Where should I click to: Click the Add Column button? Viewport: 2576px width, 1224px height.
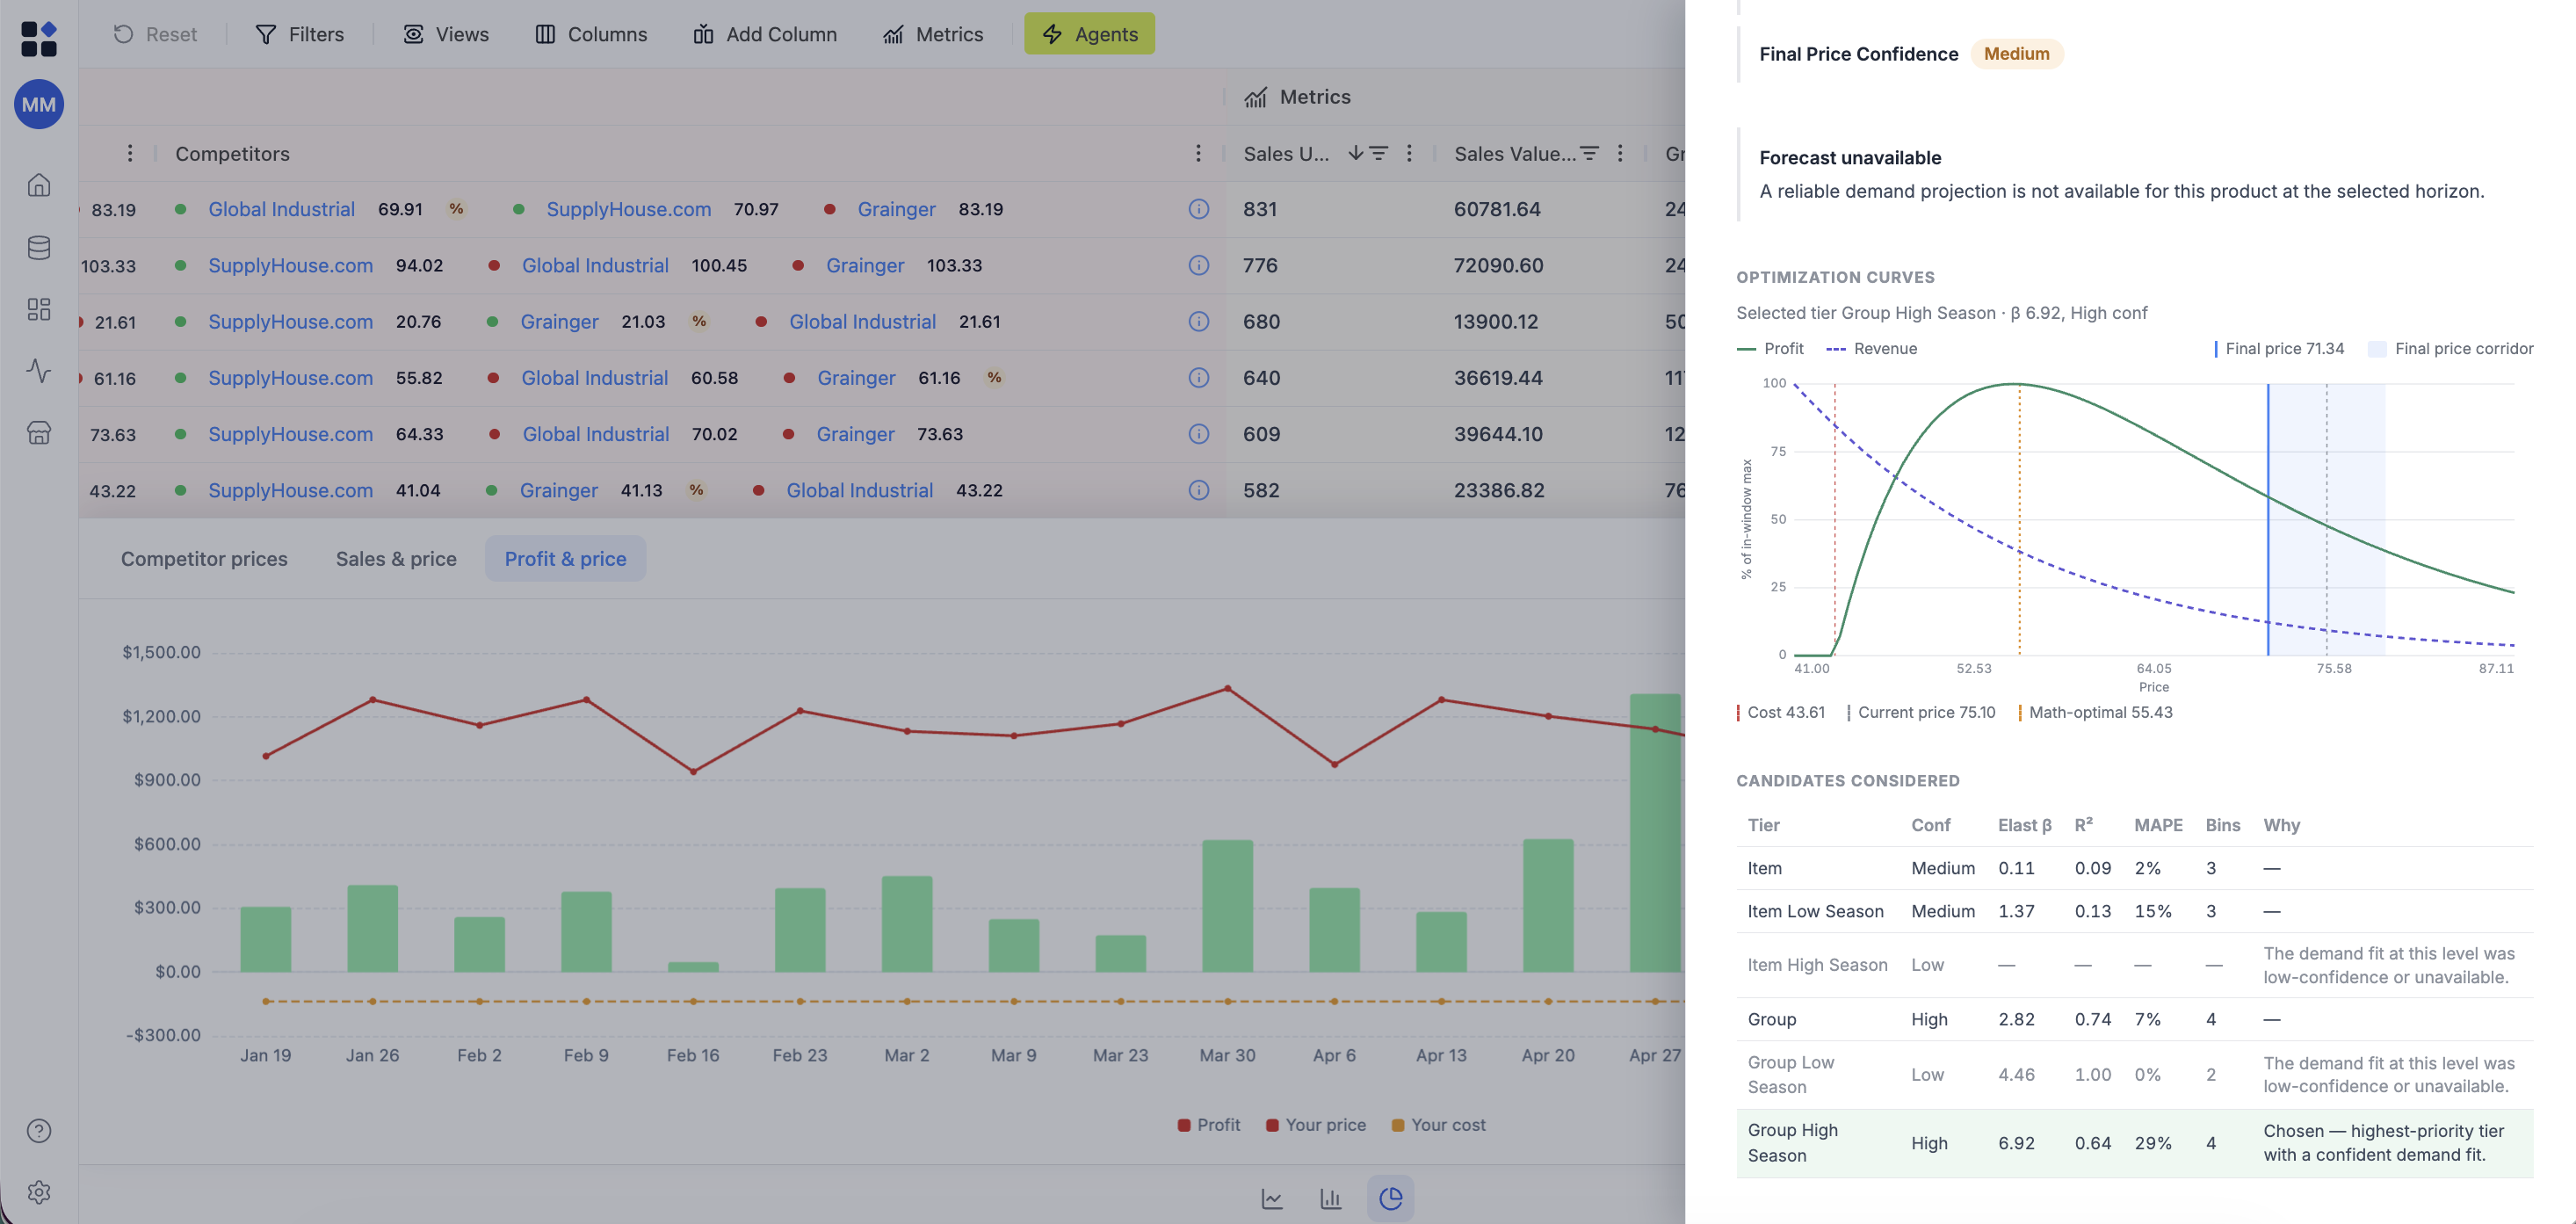click(x=765, y=34)
